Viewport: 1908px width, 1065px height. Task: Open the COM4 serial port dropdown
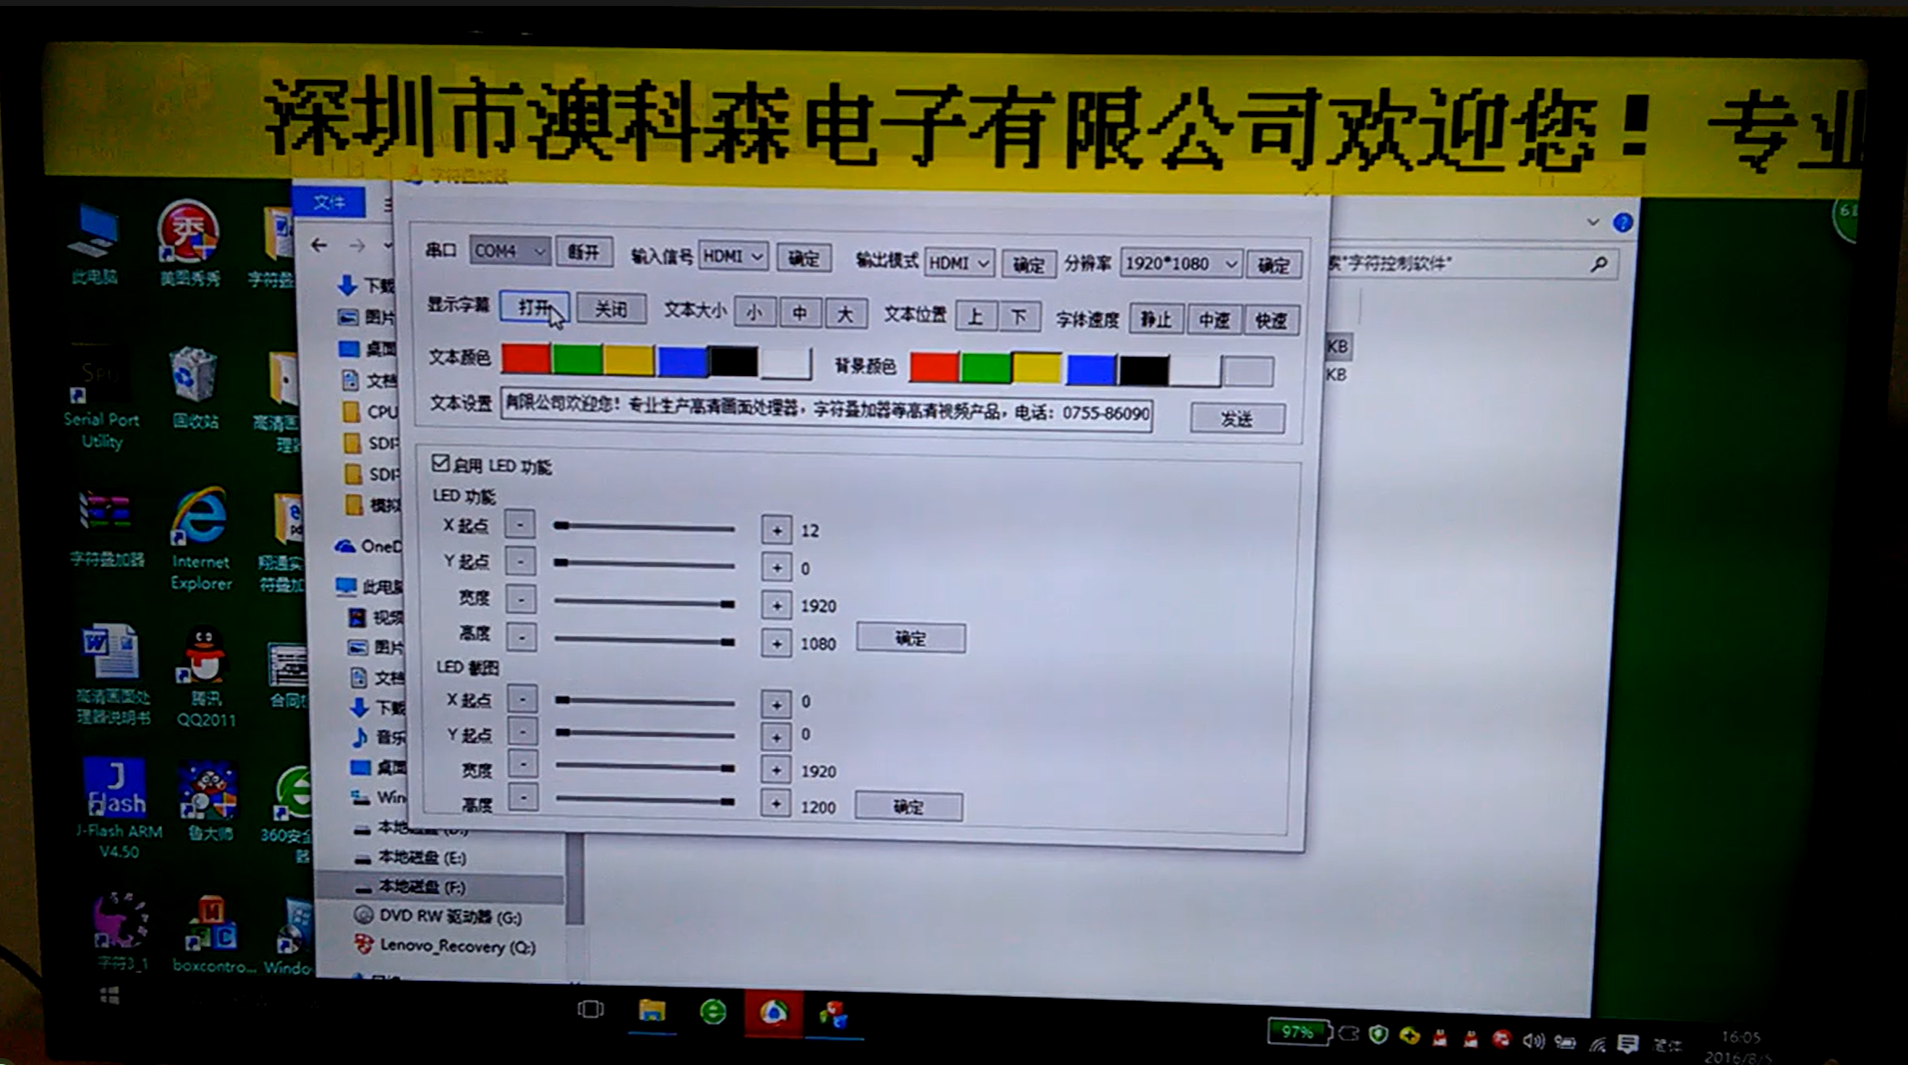(x=509, y=251)
